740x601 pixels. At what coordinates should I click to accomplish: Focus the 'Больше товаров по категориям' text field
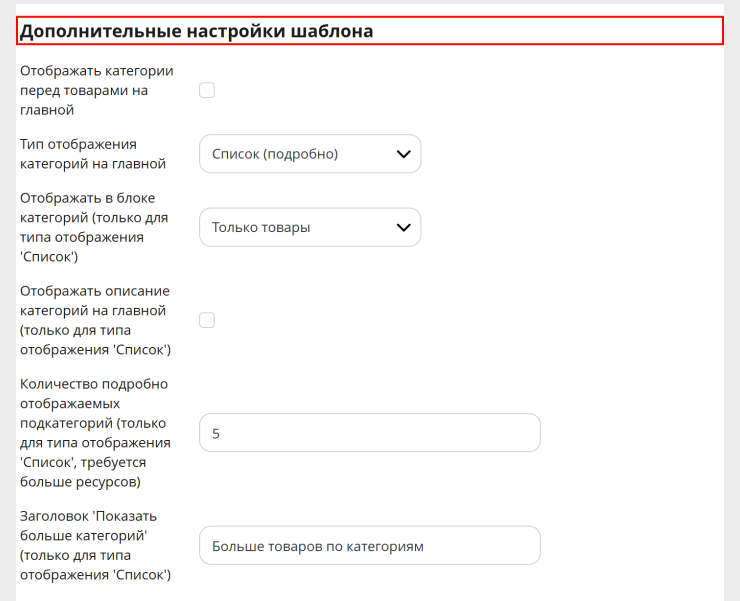pyautogui.click(x=370, y=545)
